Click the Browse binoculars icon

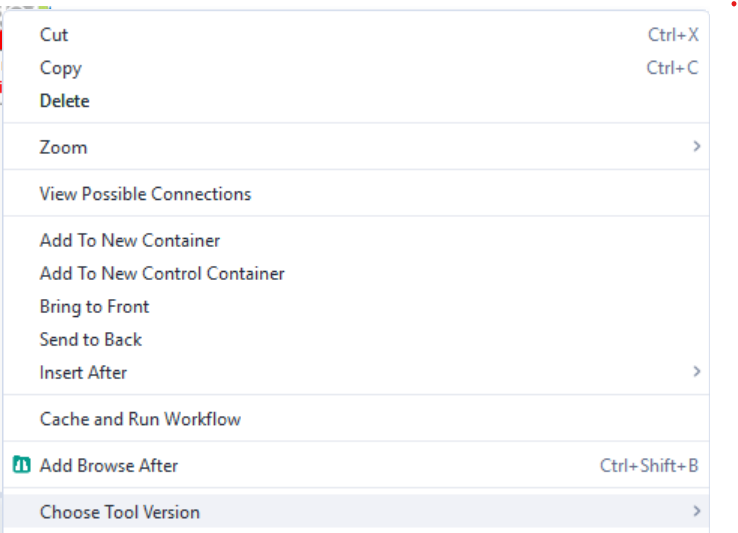click(22, 465)
